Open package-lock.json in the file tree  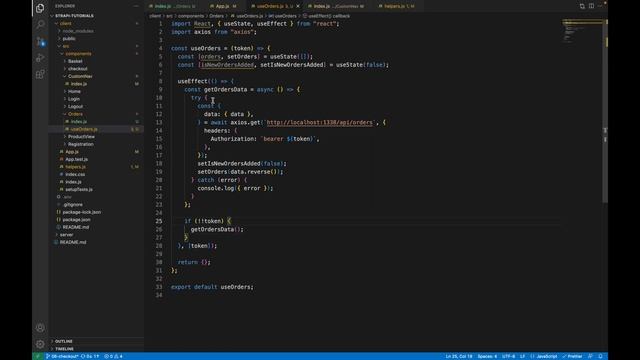tap(82, 212)
